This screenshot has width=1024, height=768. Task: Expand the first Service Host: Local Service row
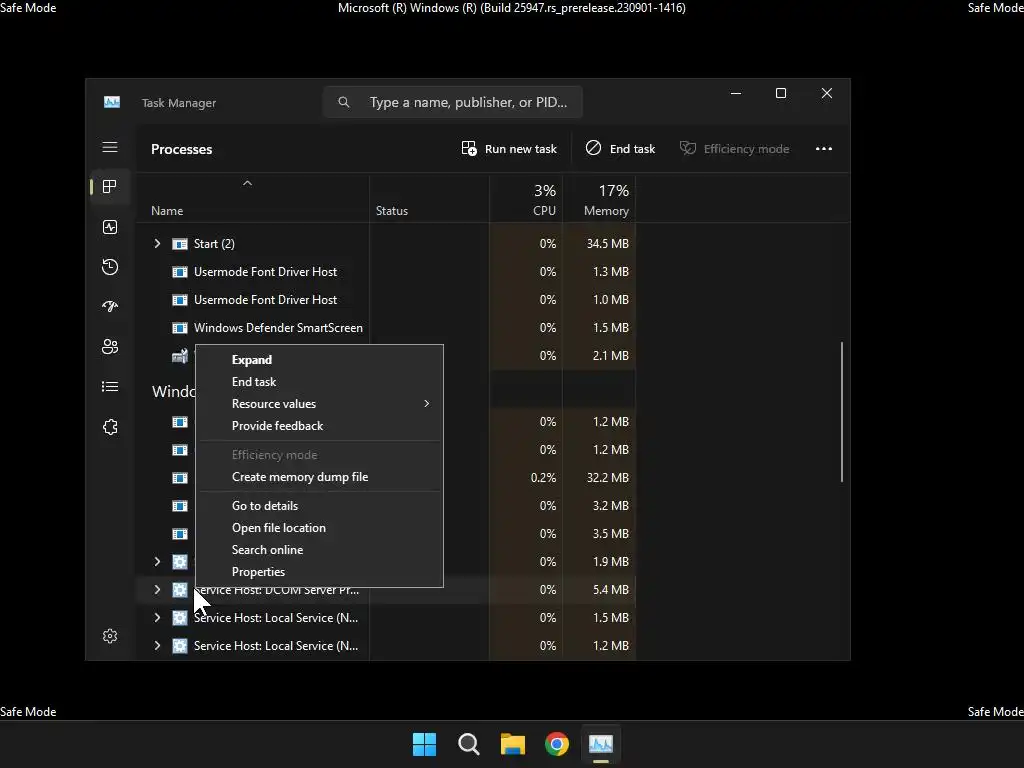pyautogui.click(x=157, y=618)
